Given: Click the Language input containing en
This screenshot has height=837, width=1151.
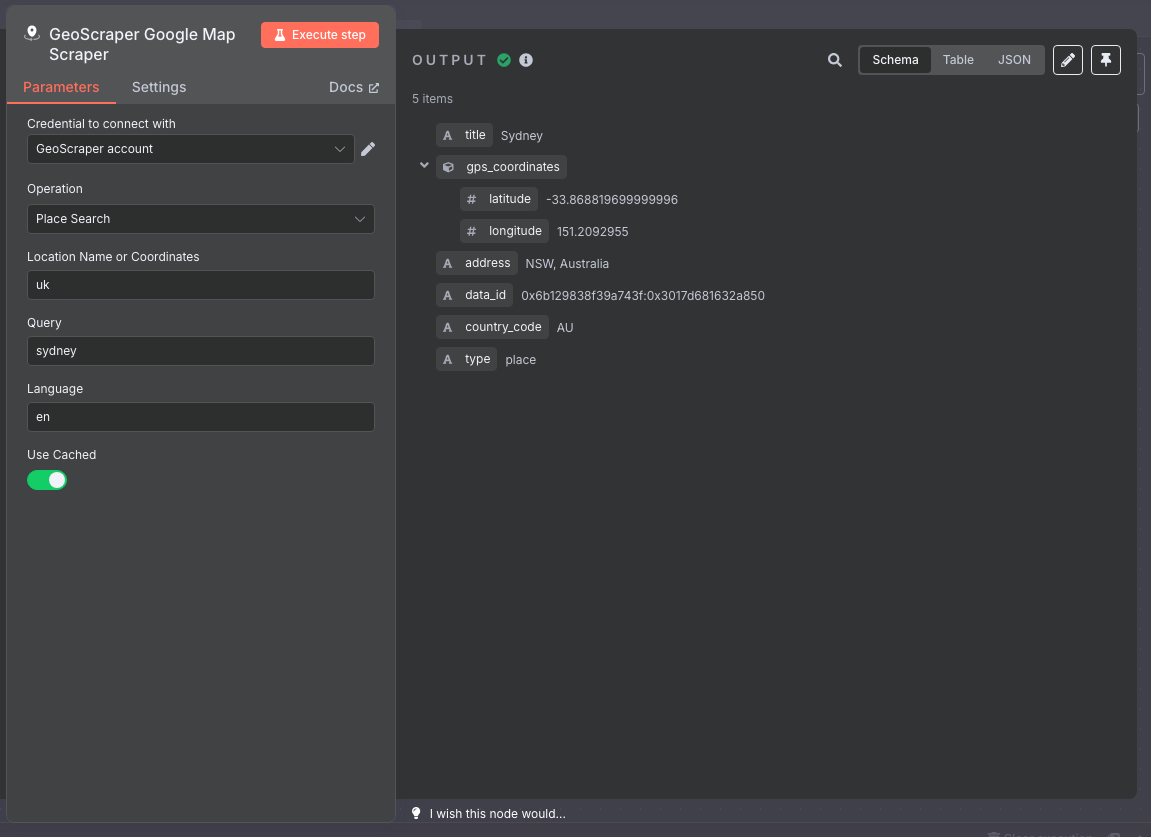Looking at the screenshot, I should 200,417.
